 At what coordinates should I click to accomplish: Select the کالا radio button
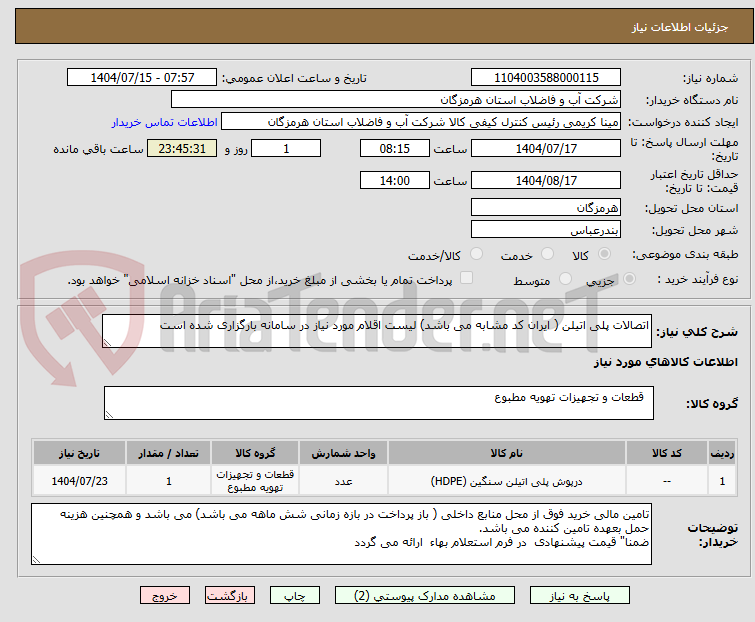(604, 254)
